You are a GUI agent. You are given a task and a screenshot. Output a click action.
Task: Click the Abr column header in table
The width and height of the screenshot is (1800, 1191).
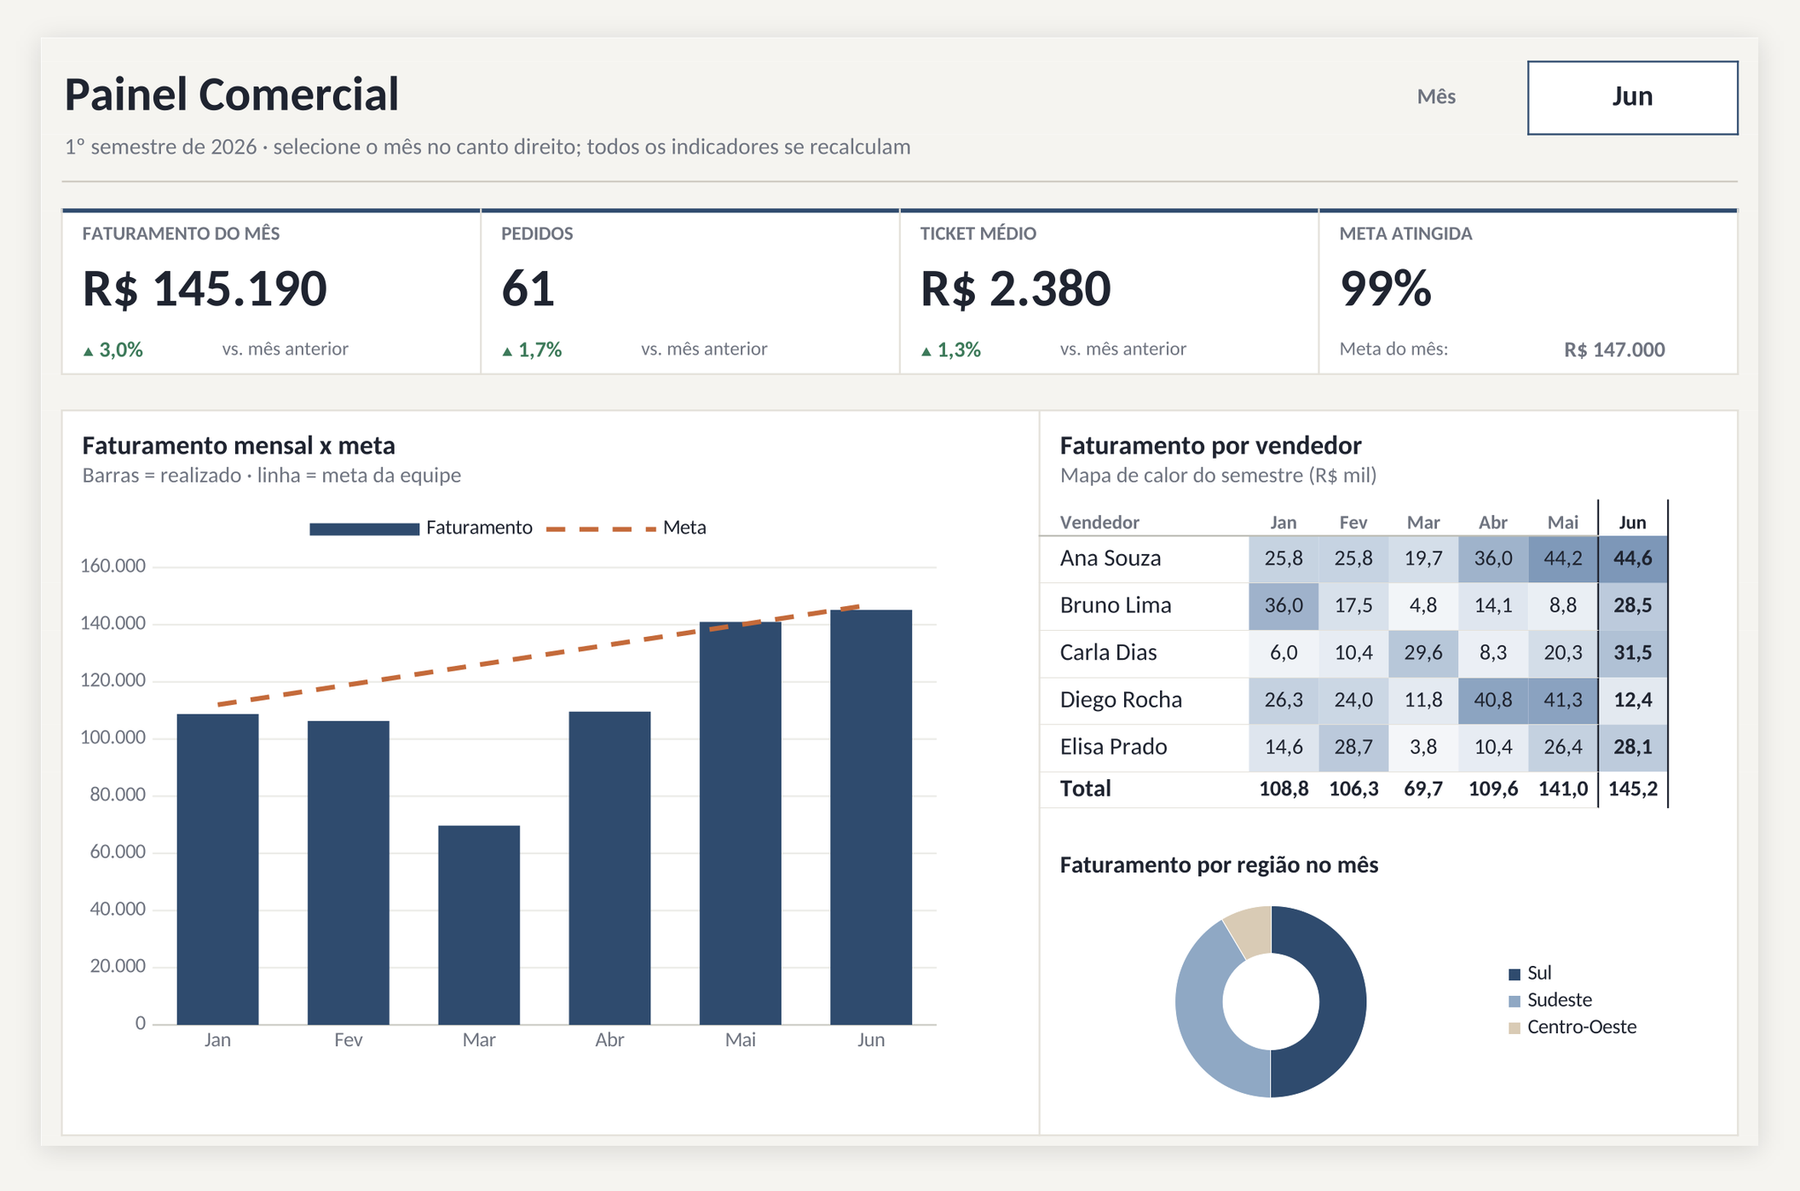[1493, 522]
